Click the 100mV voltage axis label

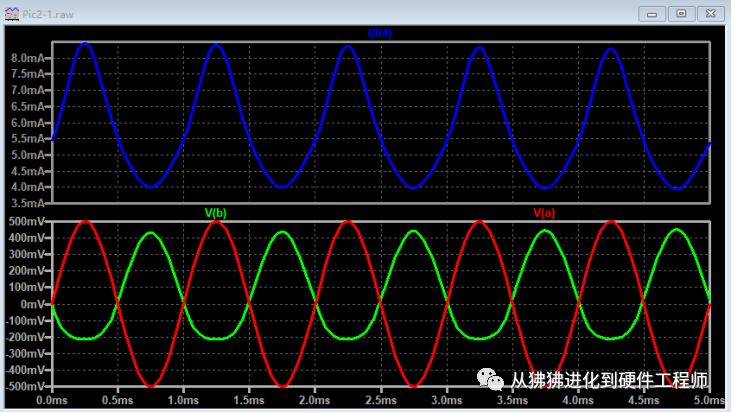click(26, 287)
